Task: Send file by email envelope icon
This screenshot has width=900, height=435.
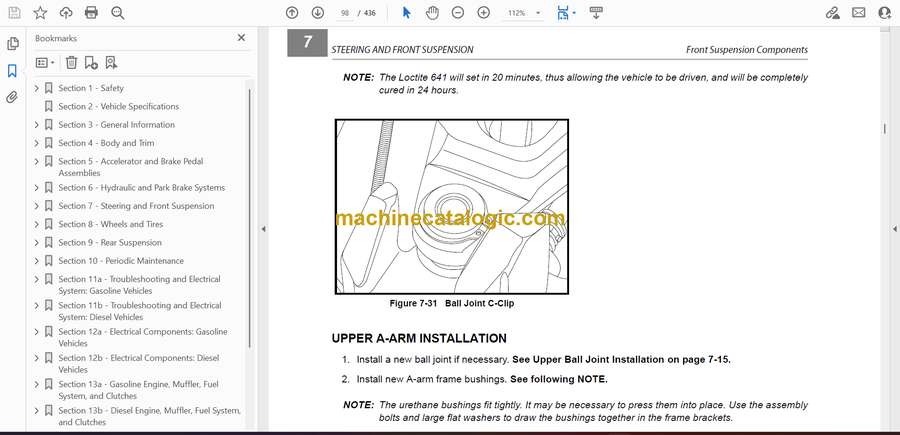Action: (x=859, y=13)
